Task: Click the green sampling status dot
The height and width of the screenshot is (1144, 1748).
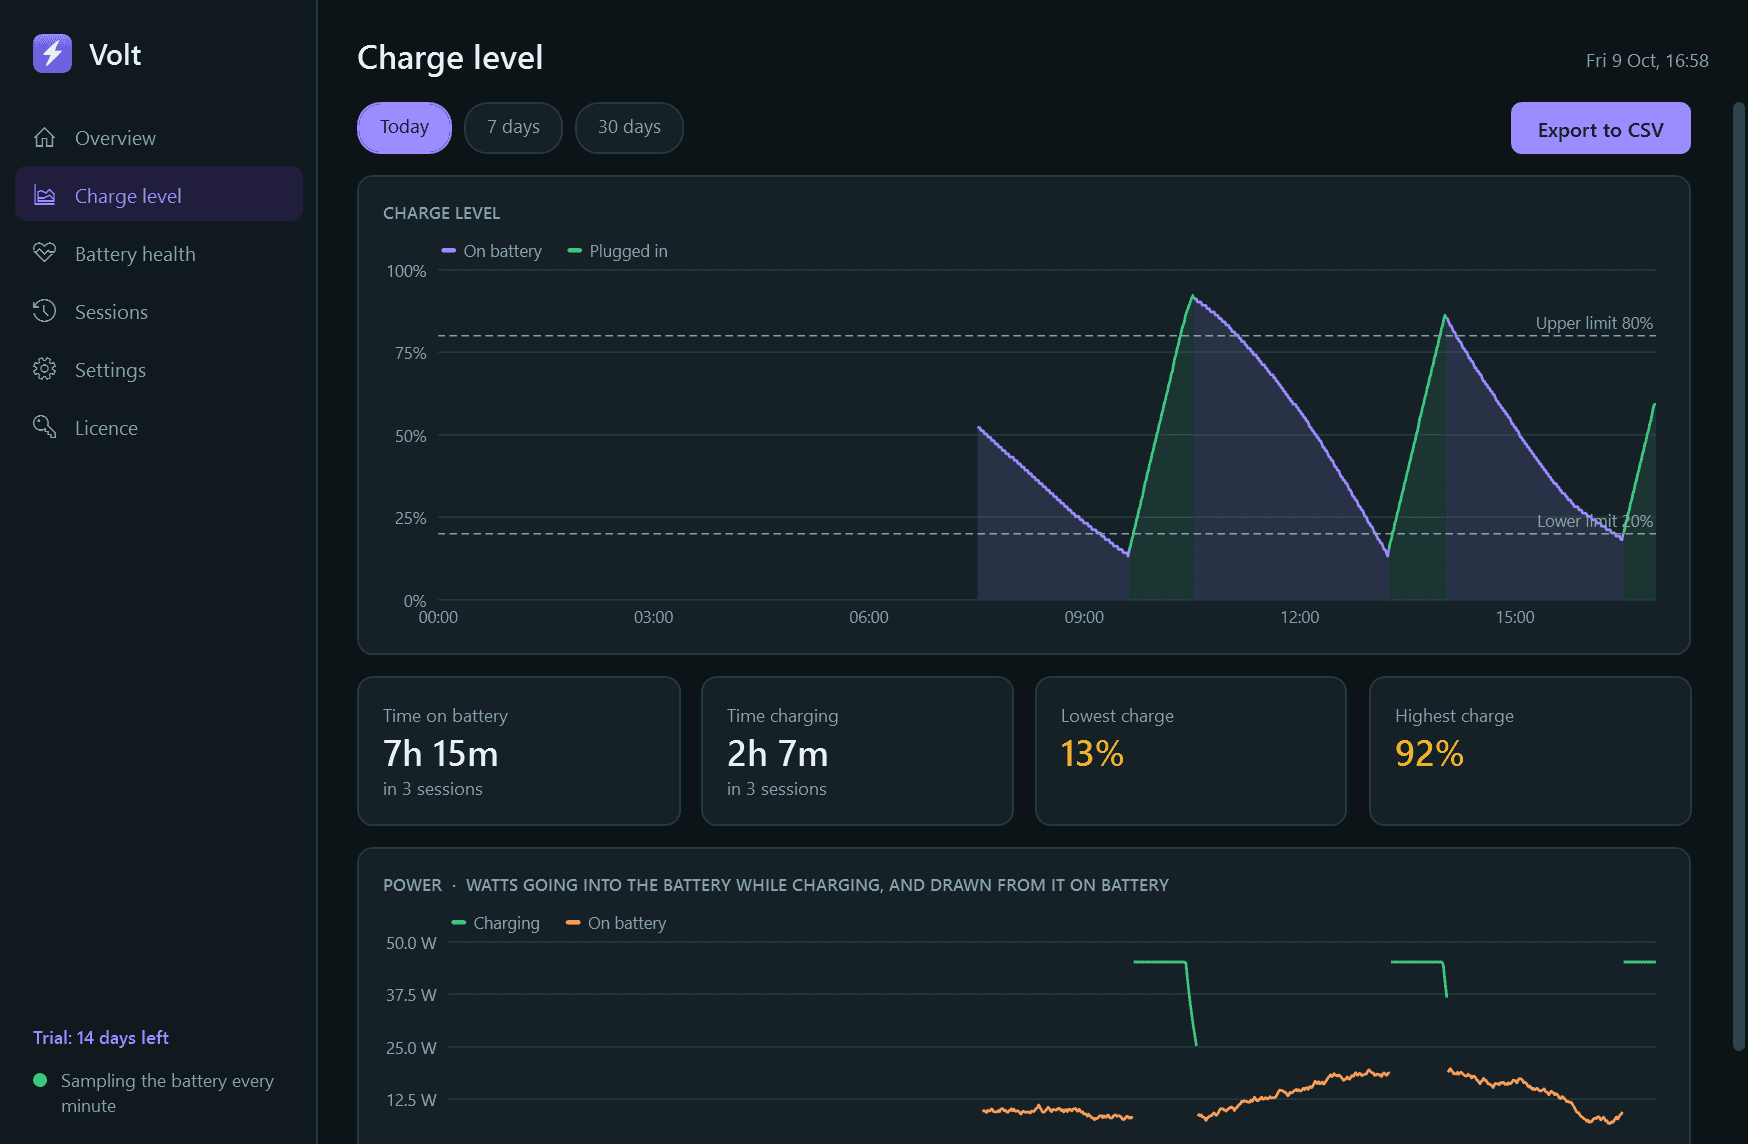Action: (40, 1080)
